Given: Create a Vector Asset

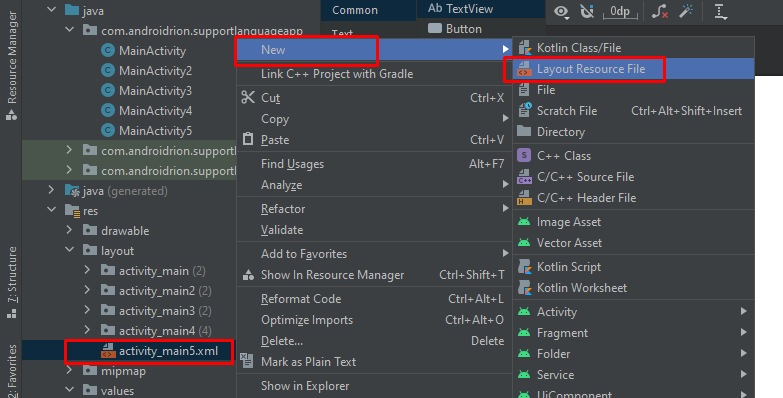Looking at the screenshot, I should point(633,243).
